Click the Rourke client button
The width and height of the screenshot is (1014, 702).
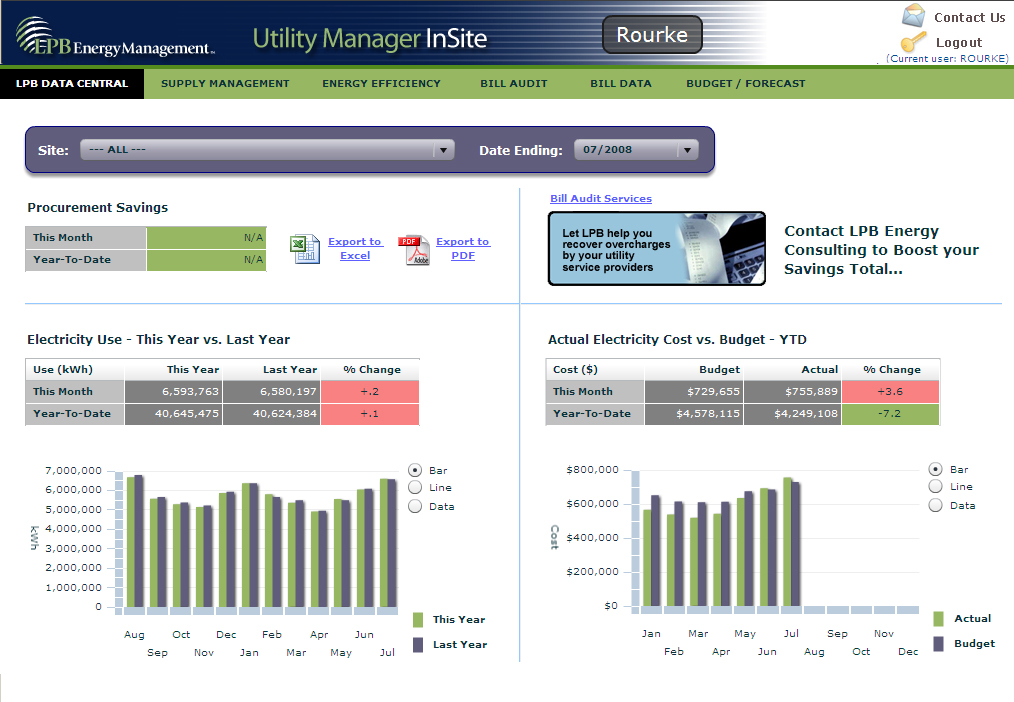[x=652, y=34]
